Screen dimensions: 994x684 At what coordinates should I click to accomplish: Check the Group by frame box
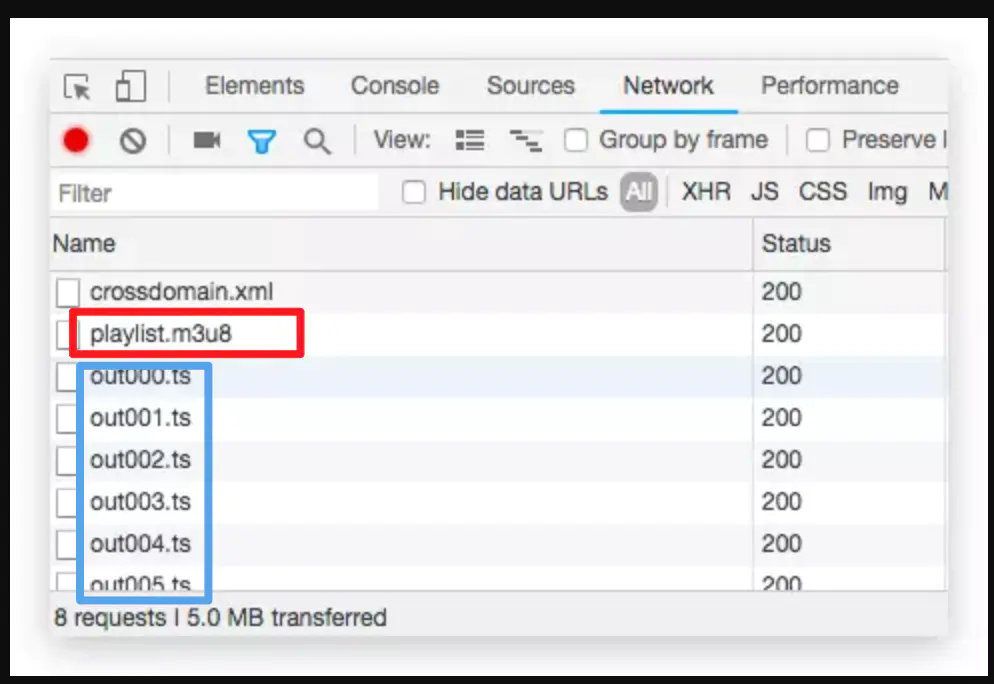click(576, 140)
